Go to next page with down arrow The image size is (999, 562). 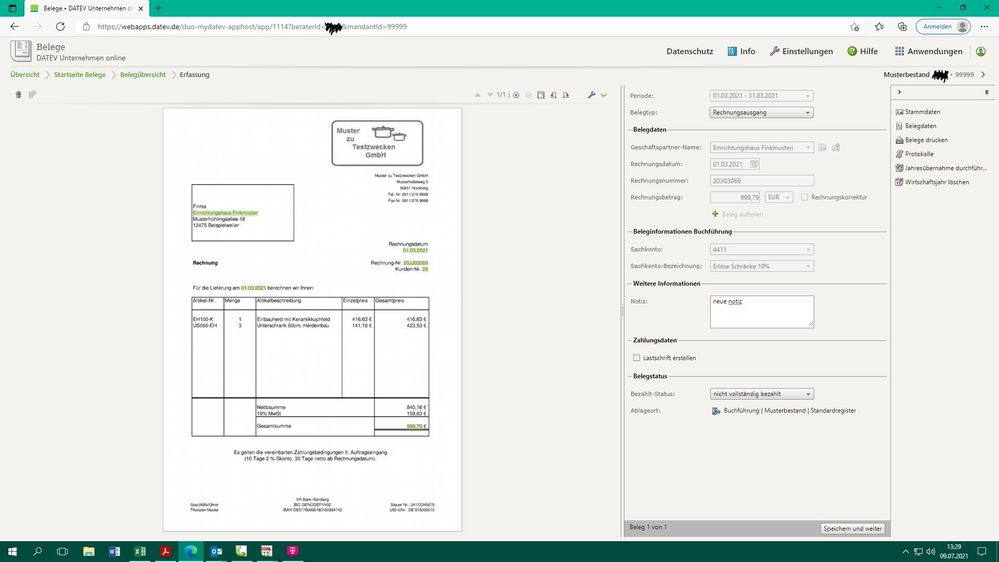click(x=490, y=95)
